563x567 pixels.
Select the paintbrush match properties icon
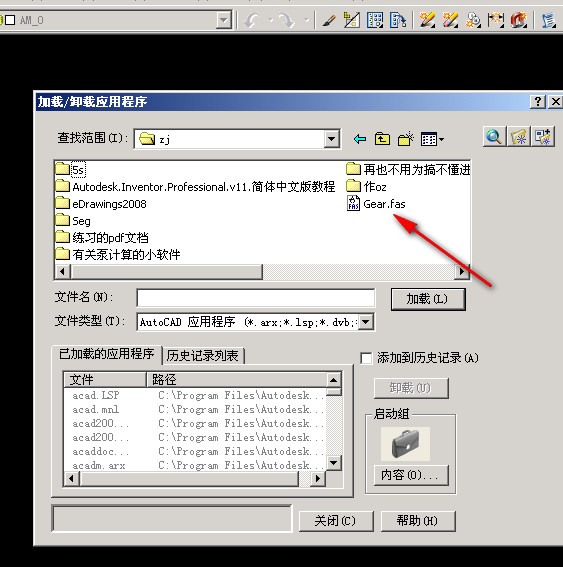click(x=329, y=21)
